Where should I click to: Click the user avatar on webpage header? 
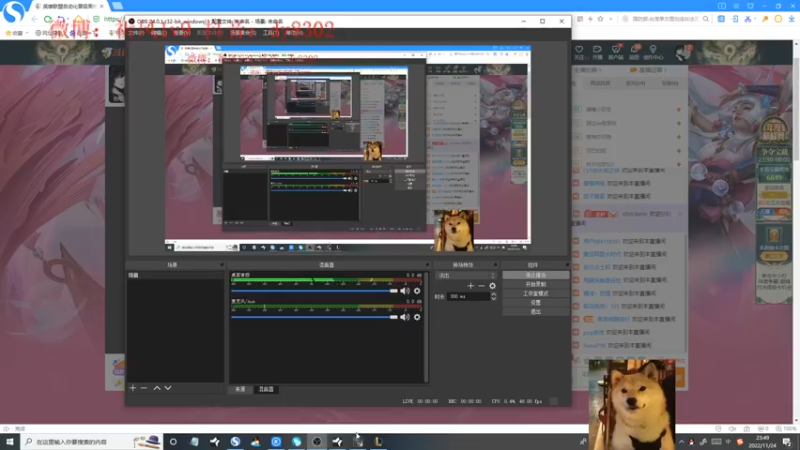[684, 52]
